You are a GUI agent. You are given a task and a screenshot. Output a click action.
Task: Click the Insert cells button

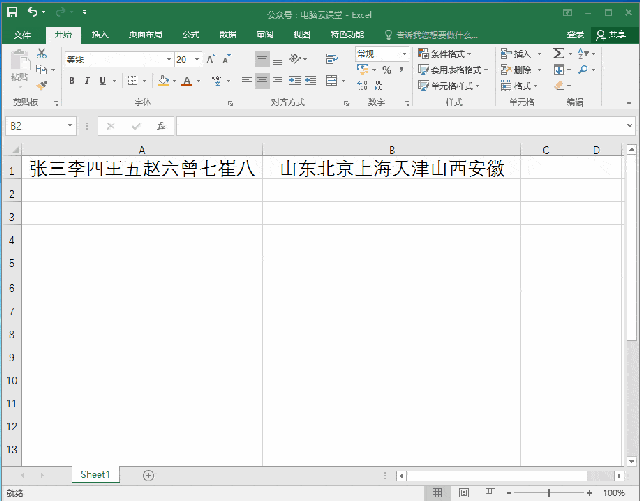tap(516, 53)
